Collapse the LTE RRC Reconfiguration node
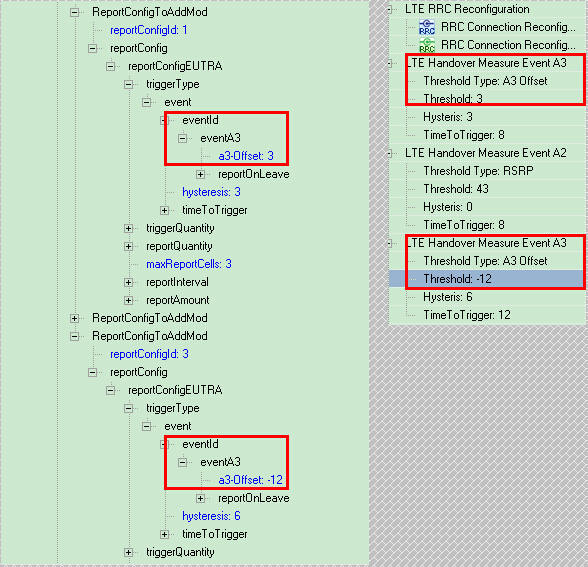Viewport: 588px width, 567px height. pyautogui.click(x=390, y=9)
